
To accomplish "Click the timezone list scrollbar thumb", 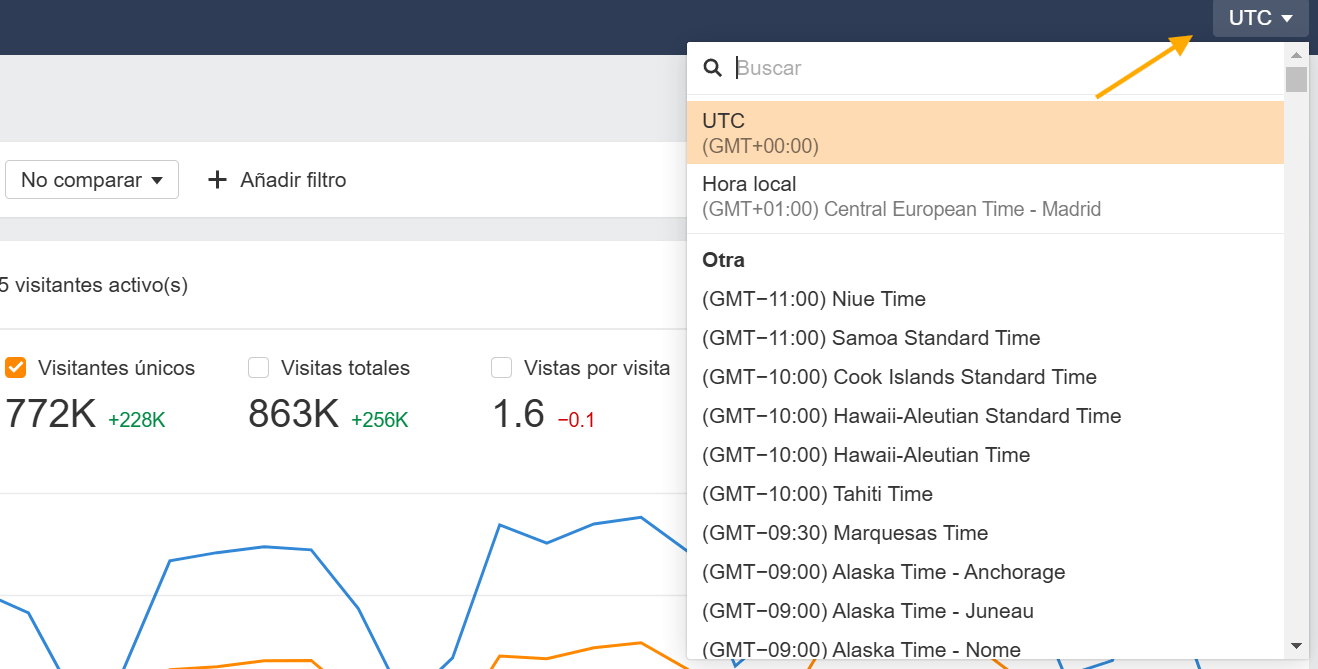I will [1296, 79].
